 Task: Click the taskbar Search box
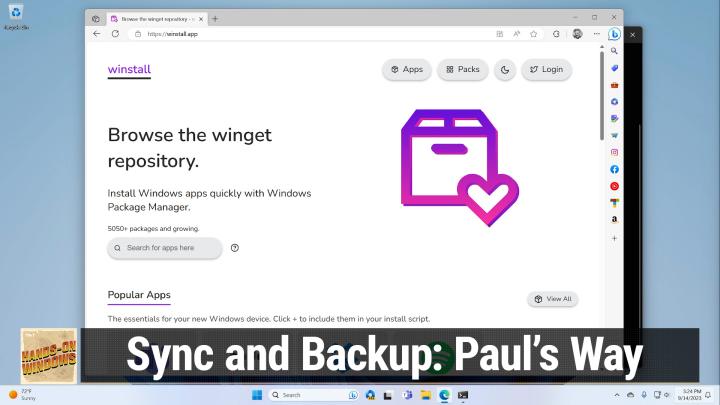coord(313,395)
